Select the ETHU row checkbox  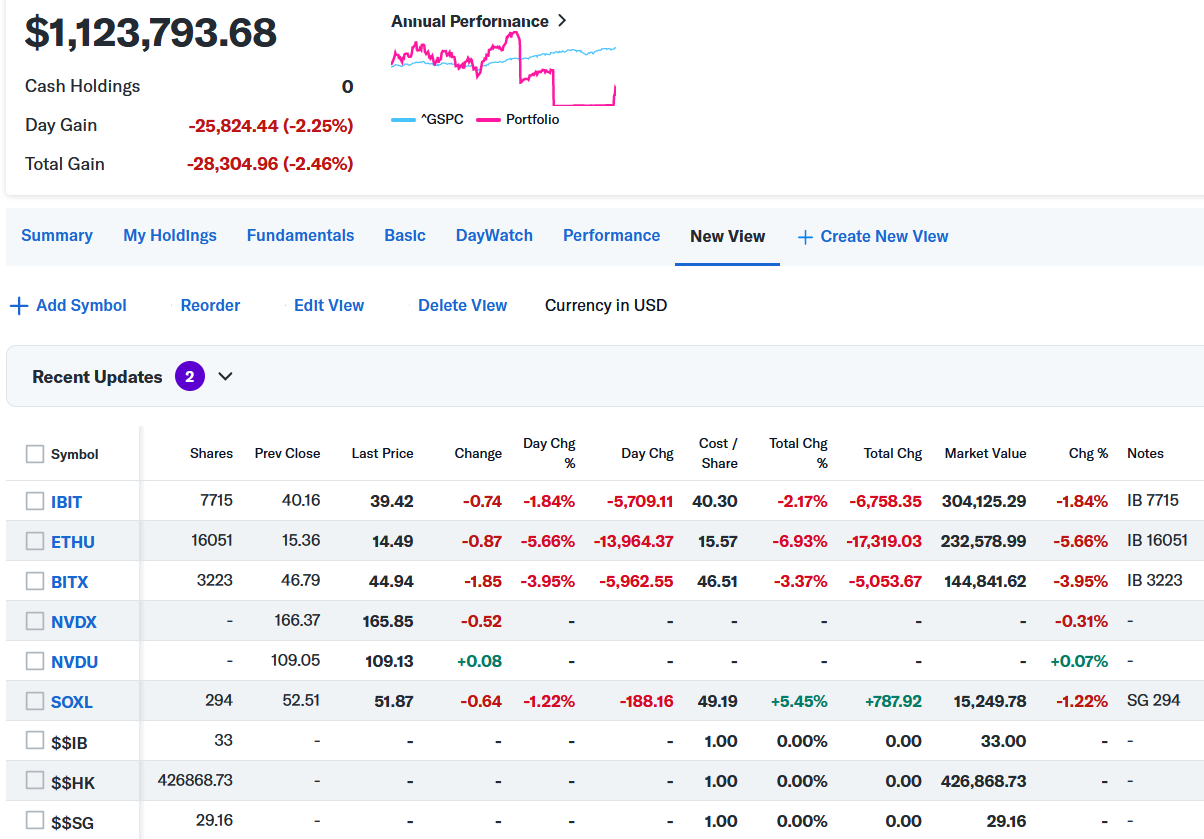(35, 541)
